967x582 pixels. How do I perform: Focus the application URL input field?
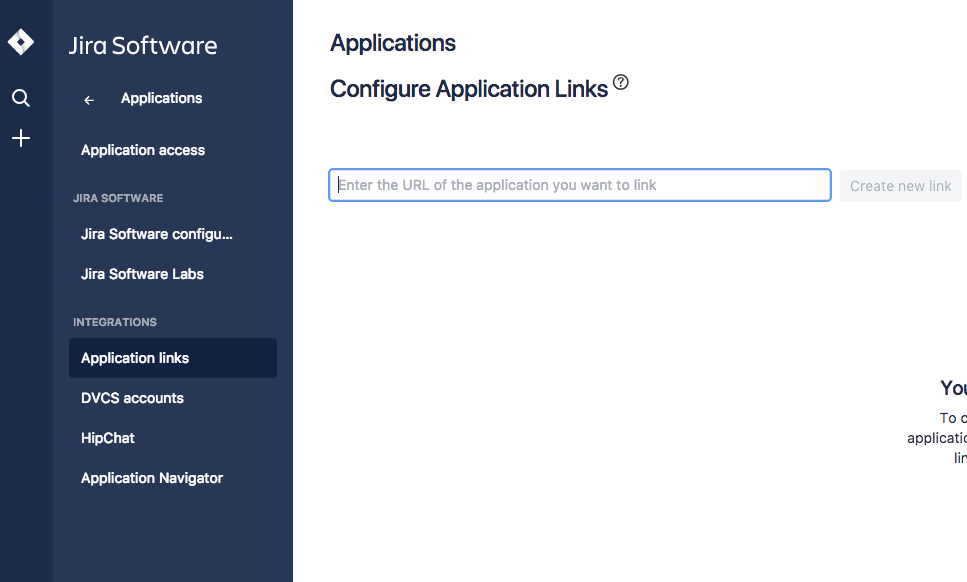tap(580, 185)
